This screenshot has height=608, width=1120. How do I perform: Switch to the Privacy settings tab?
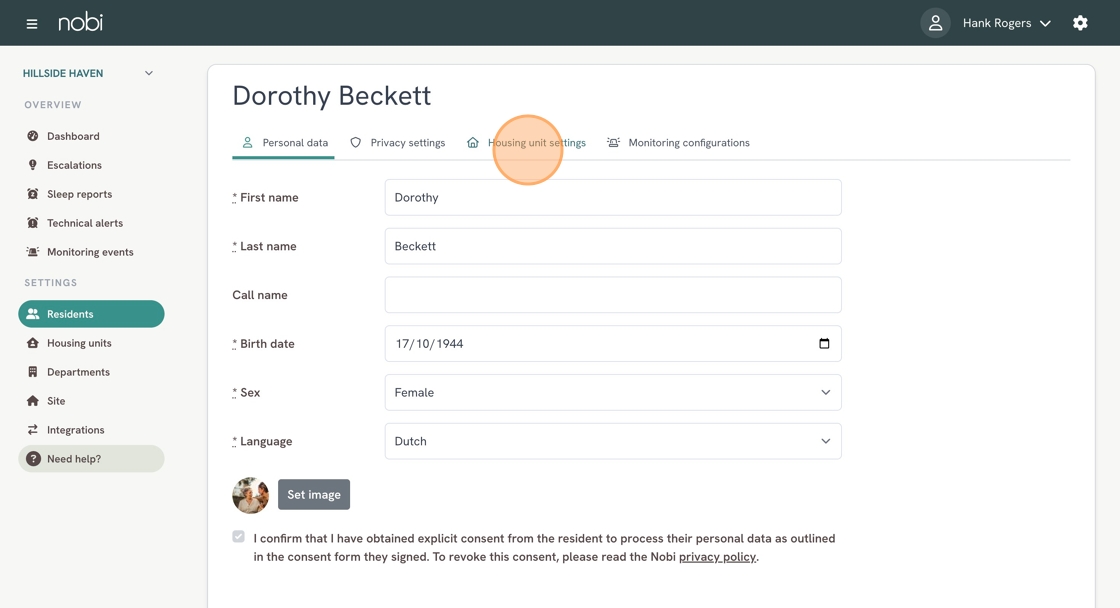click(397, 143)
